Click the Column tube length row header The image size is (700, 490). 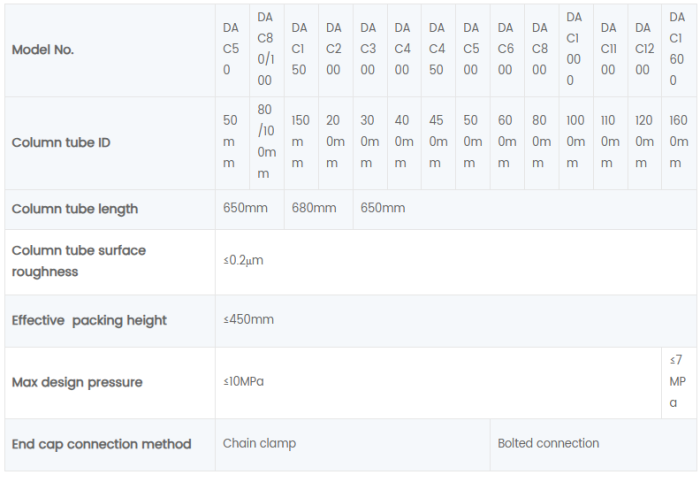75,209
